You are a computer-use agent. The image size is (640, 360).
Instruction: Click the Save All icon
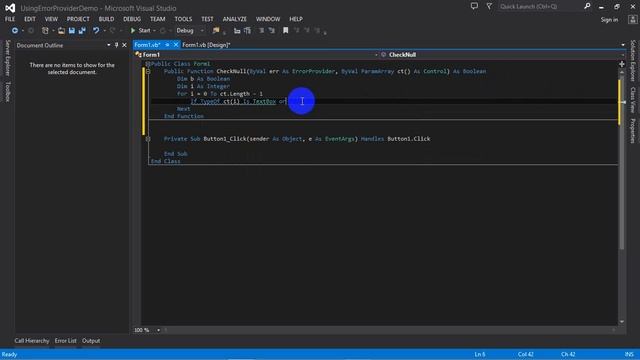pyautogui.click(x=82, y=31)
